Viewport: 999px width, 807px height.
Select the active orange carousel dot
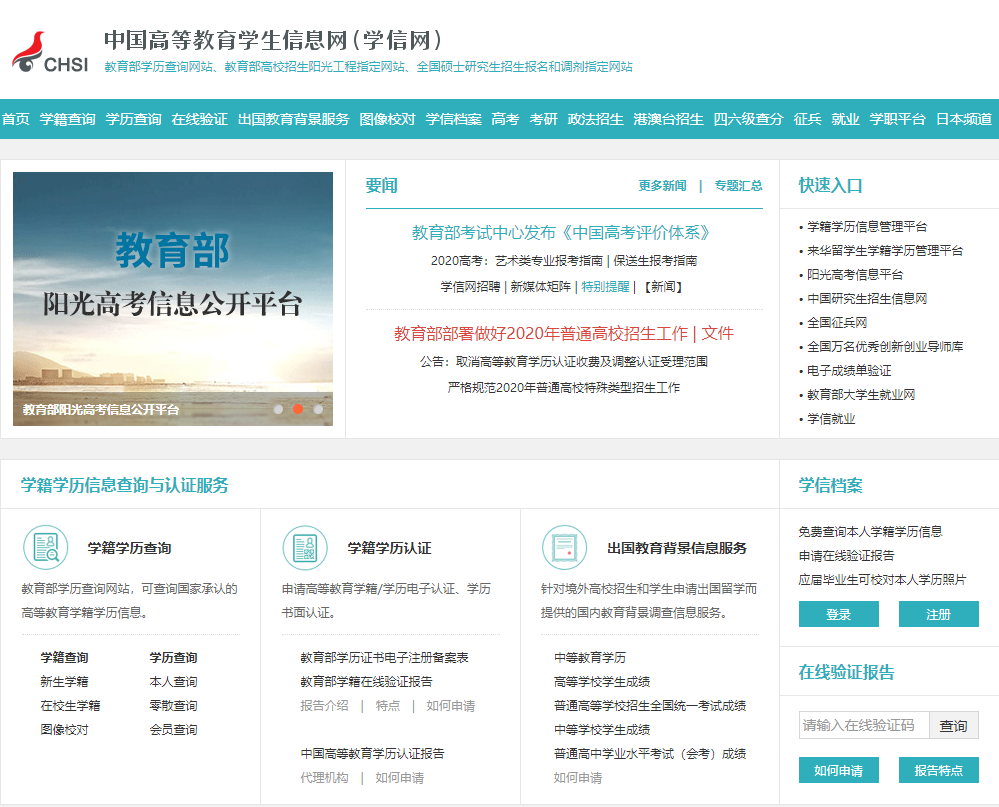pos(298,409)
